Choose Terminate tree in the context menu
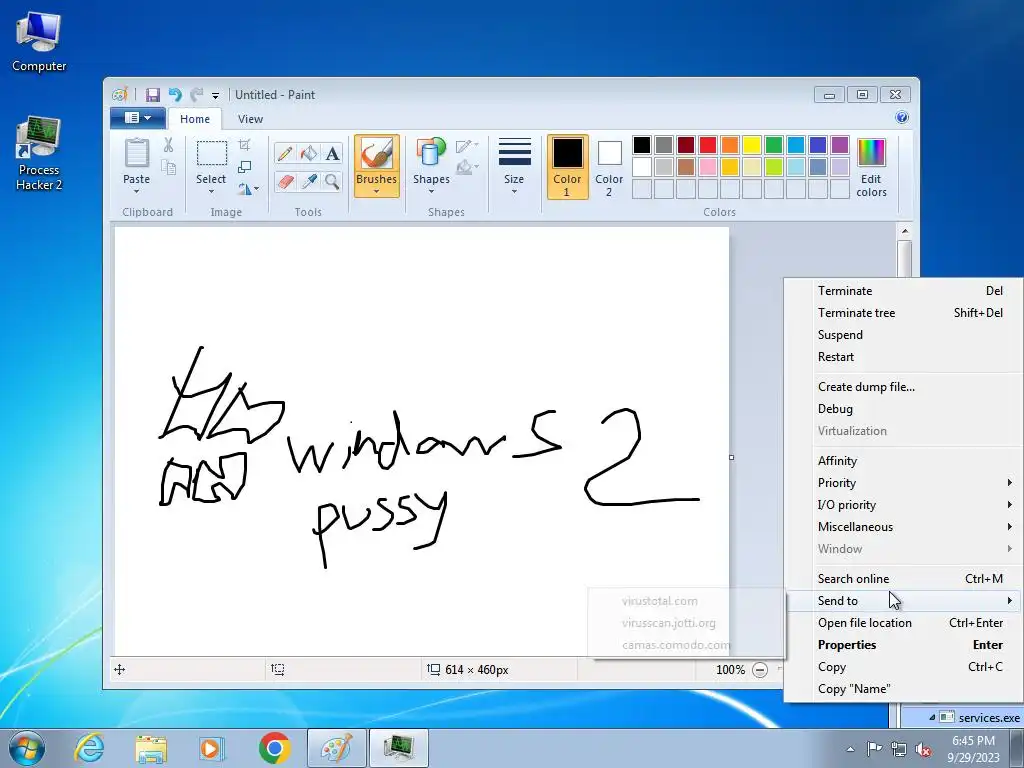 coord(904,313)
